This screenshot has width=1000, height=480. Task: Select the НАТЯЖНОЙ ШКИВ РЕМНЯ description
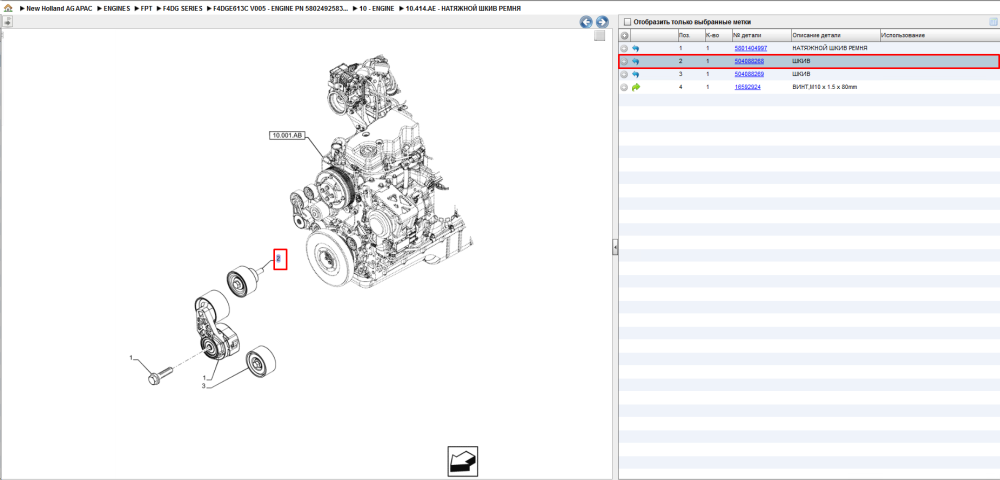(x=830, y=48)
